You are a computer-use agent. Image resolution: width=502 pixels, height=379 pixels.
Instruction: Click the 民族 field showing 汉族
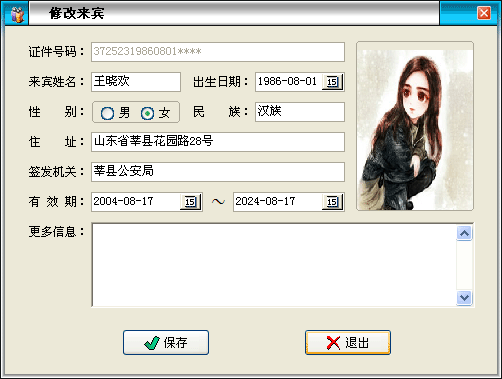pos(300,112)
